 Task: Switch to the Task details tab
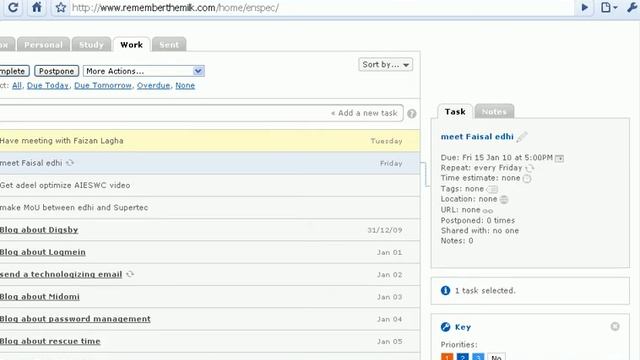[x=455, y=111]
